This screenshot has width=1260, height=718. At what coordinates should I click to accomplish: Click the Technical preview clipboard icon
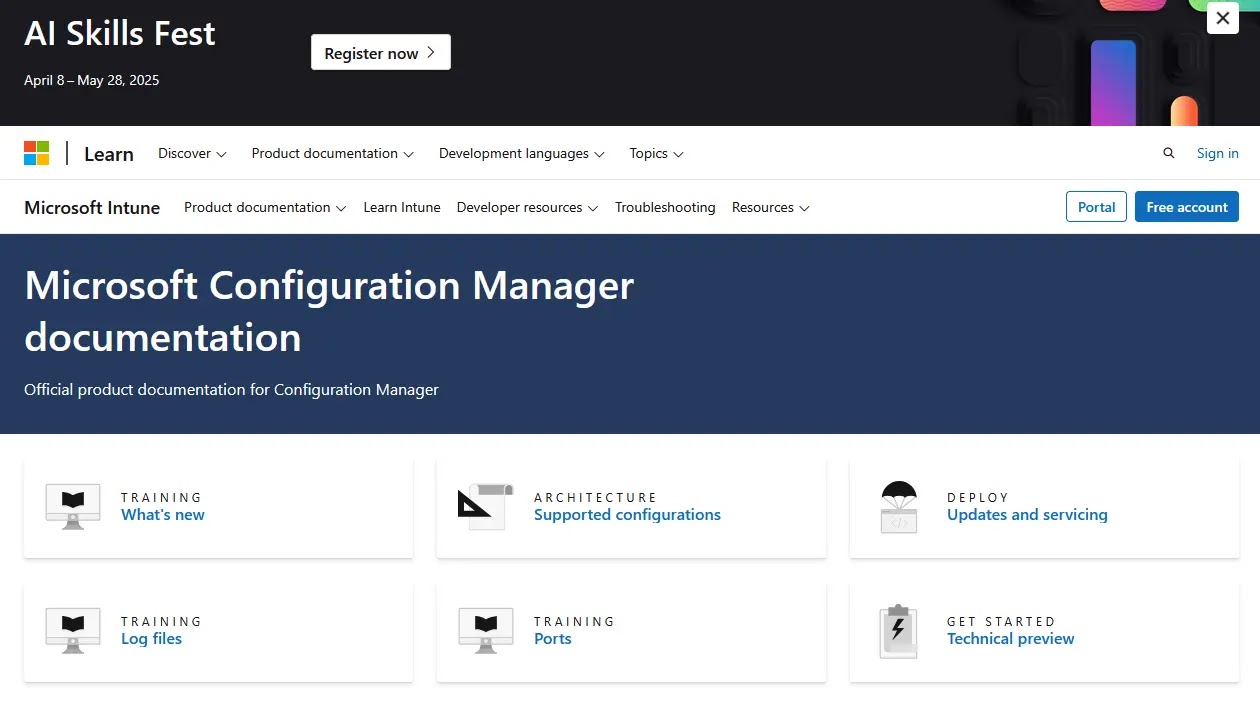898,631
